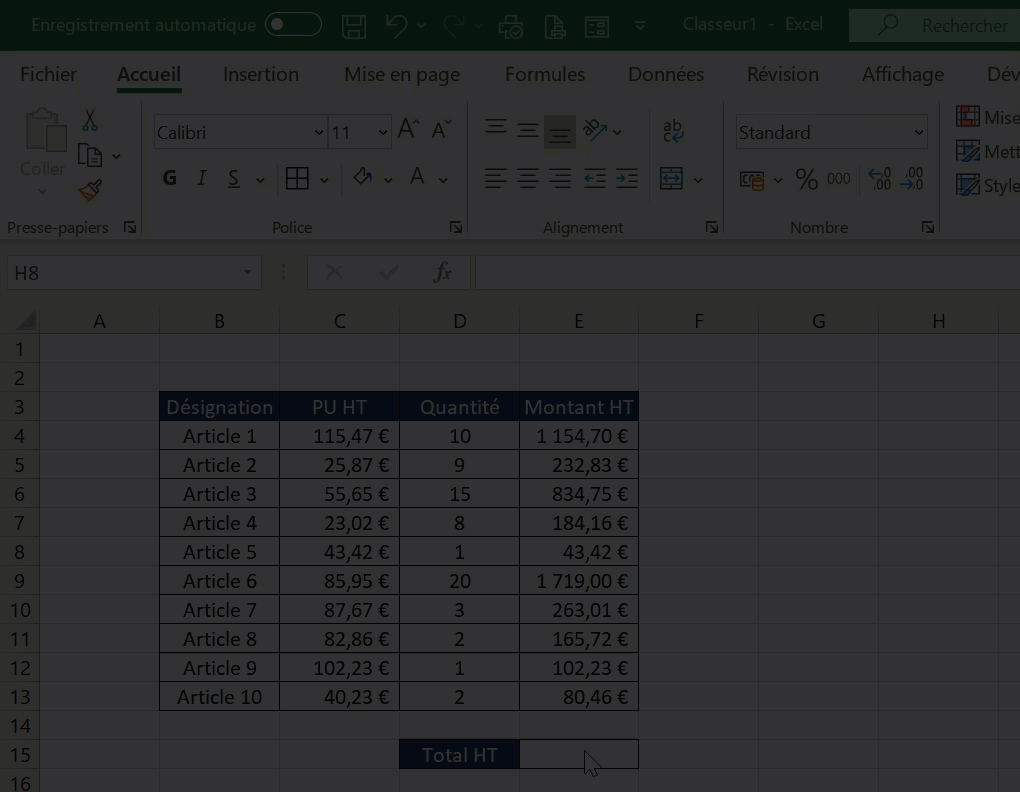Click the italic I button
Viewport: 1020px width, 792px height.
click(x=202, y=179)
